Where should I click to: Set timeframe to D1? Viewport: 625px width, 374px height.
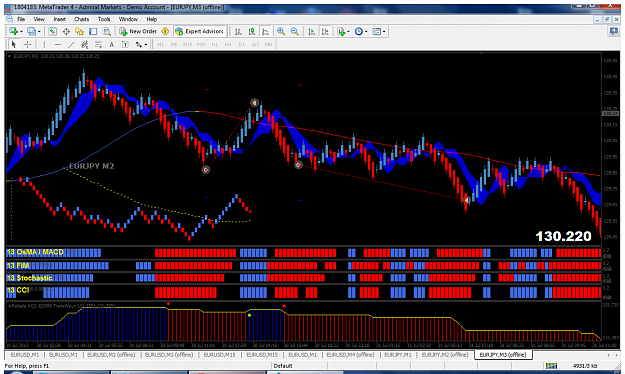click(242, 44)
